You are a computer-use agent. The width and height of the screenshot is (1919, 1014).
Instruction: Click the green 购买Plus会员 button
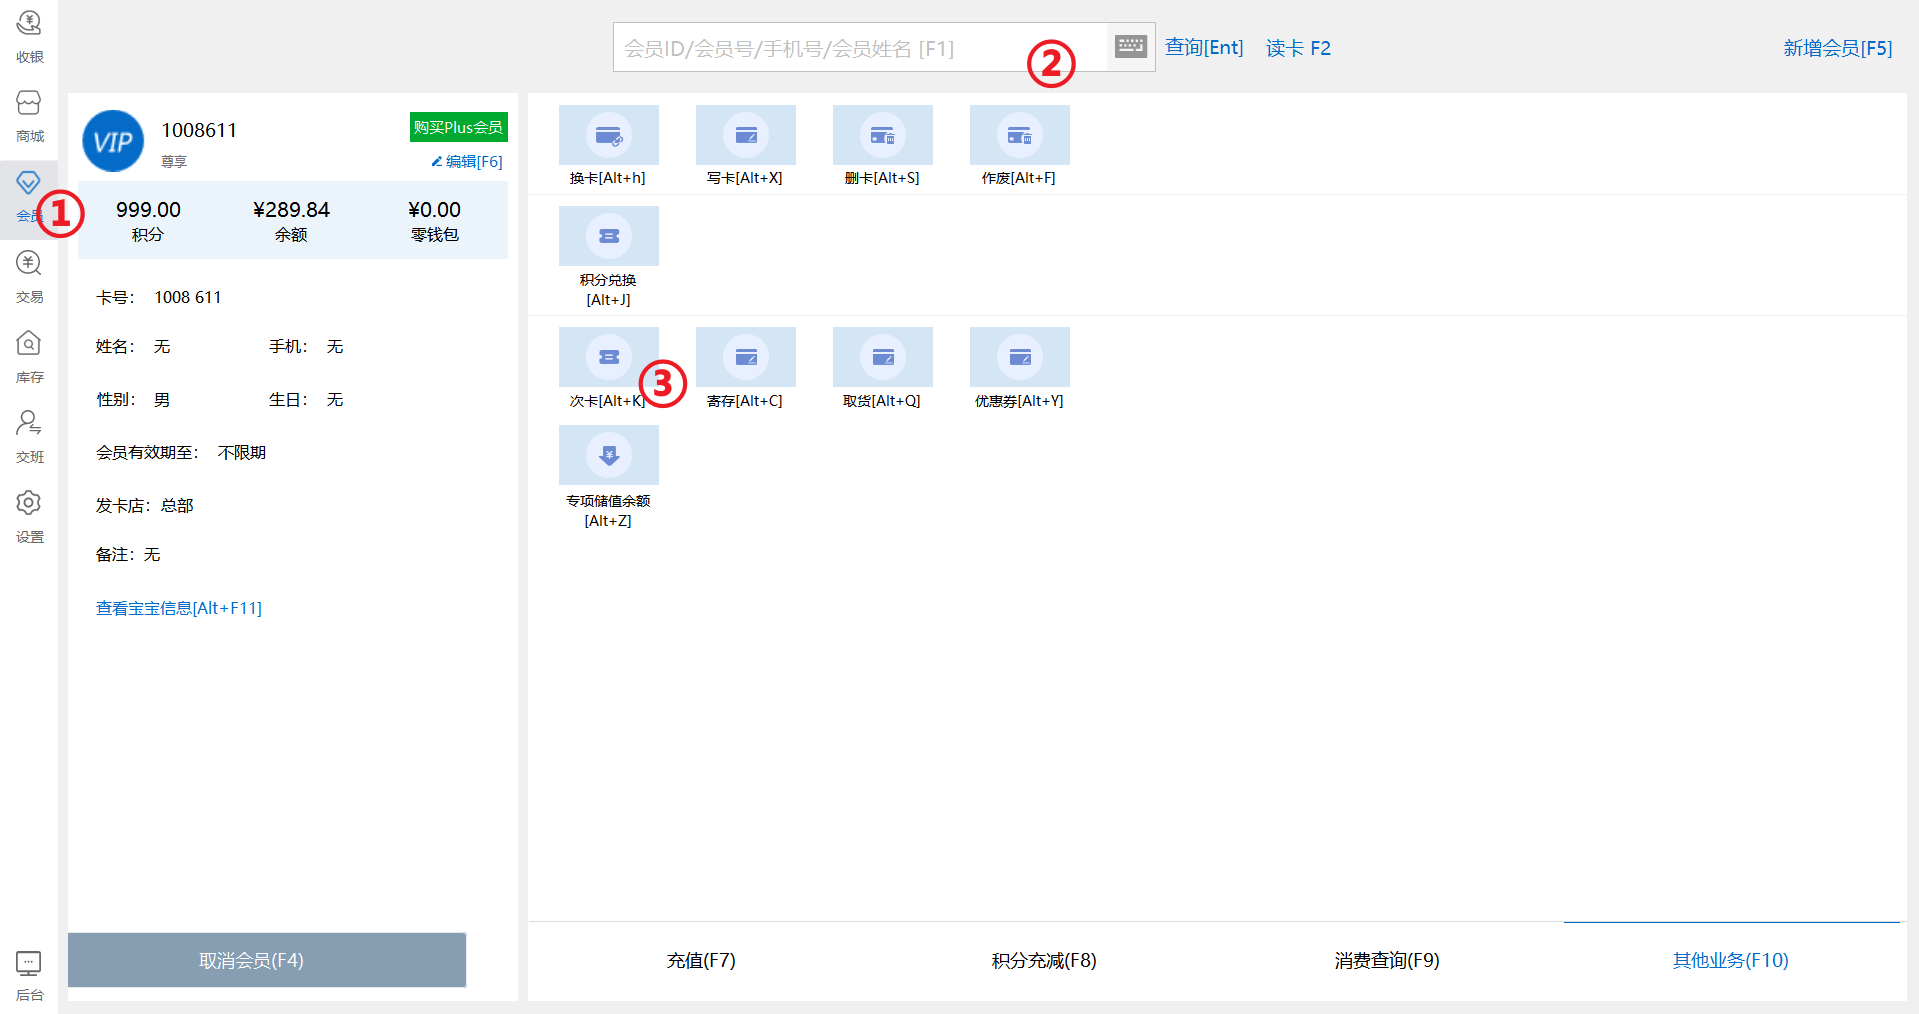[x=458, y=127]
